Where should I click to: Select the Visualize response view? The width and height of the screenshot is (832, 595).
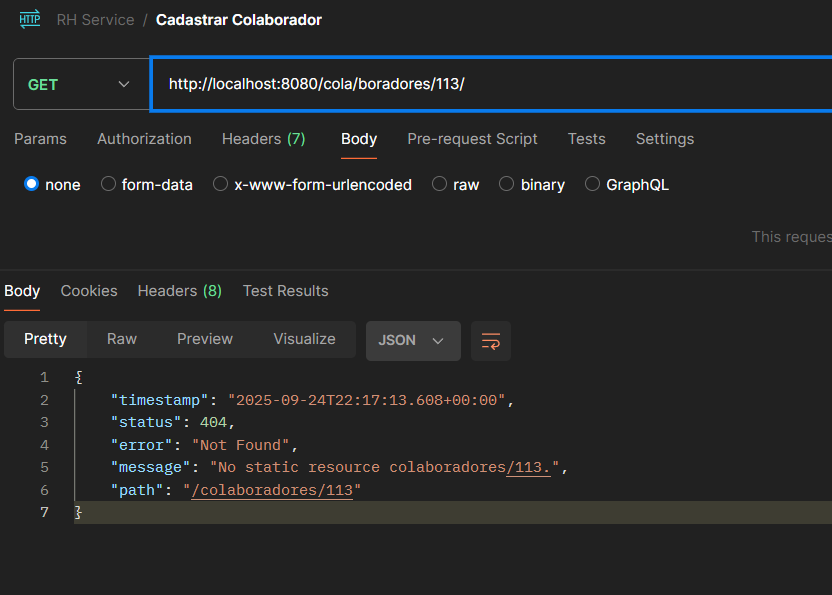click(x=305, y=339)
